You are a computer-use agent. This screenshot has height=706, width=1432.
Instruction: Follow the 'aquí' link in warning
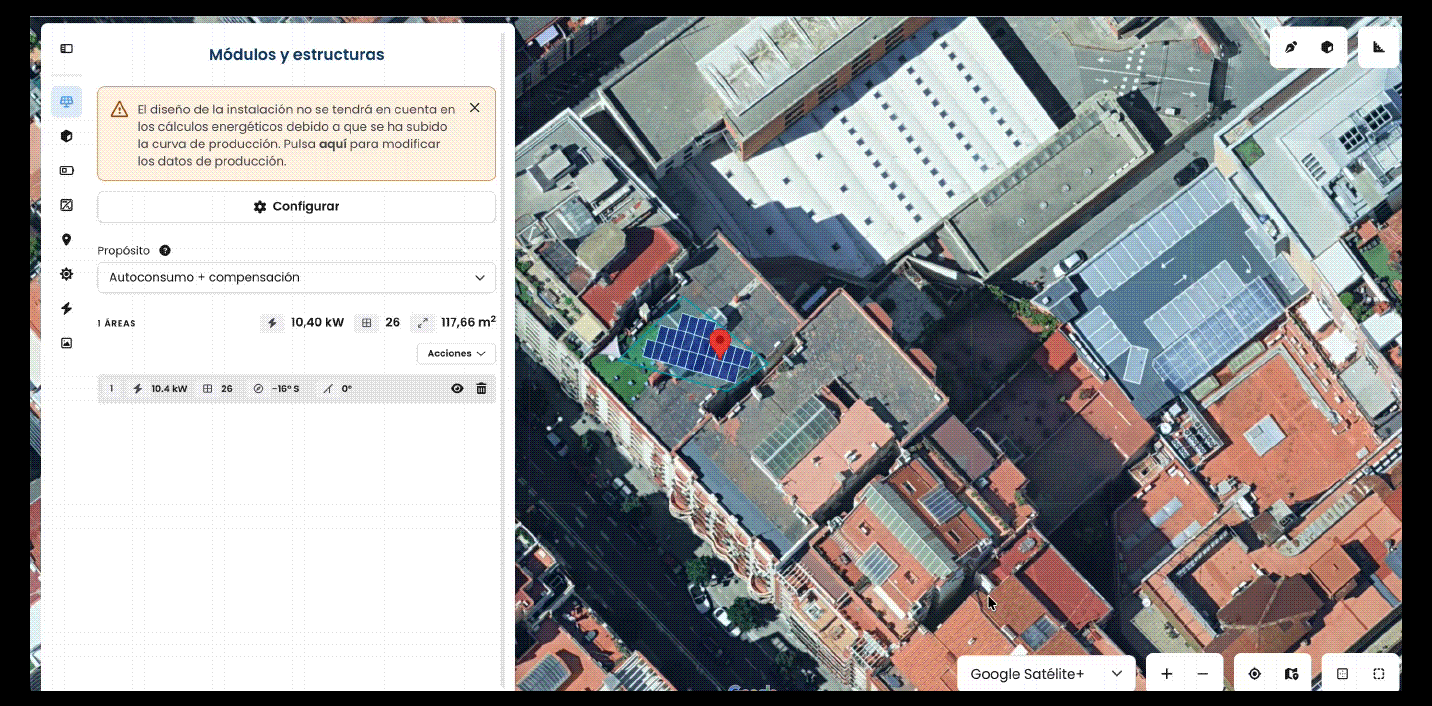(x=332, y=144)
